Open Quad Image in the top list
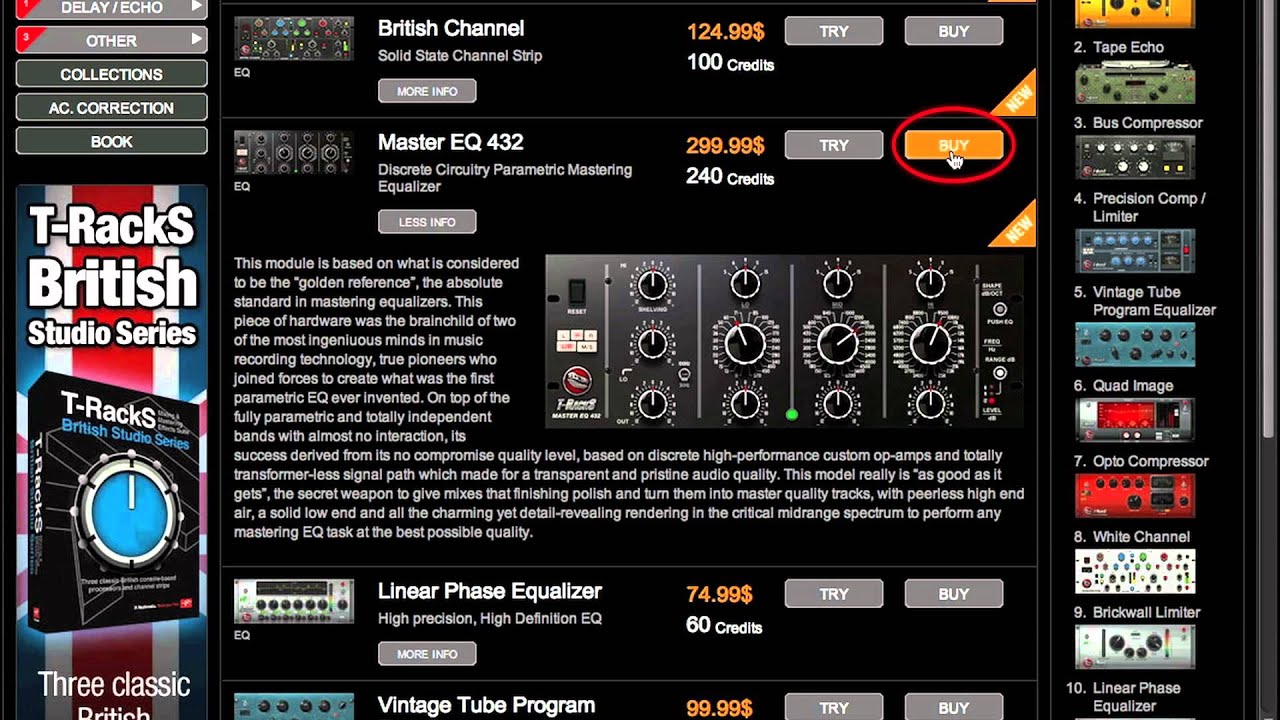1280x720 pixels. (1133, 386)
